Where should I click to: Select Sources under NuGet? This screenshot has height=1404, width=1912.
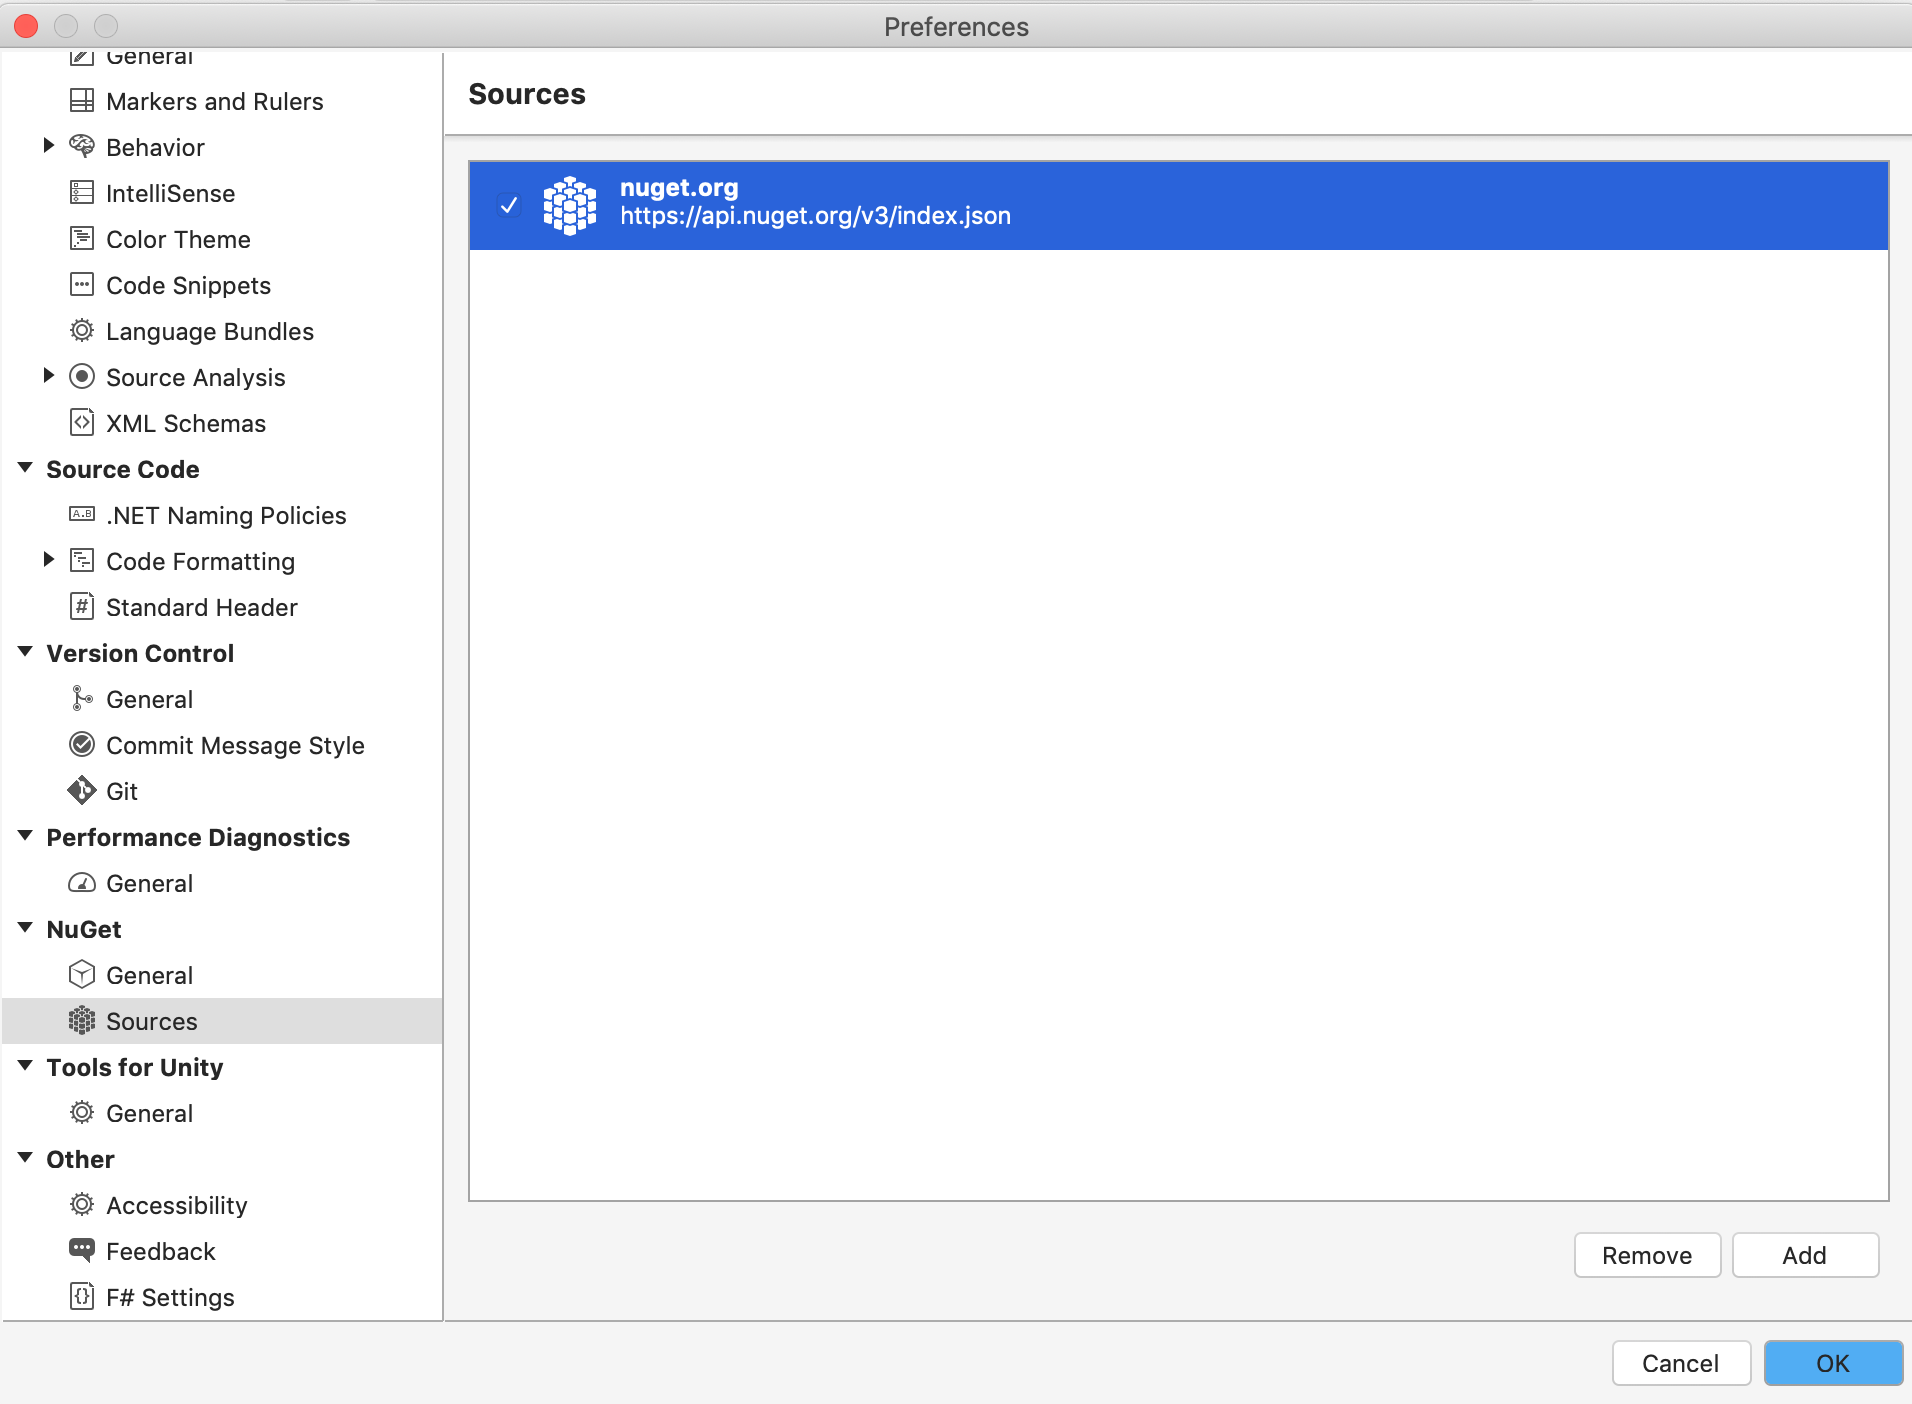point(222,1021)
